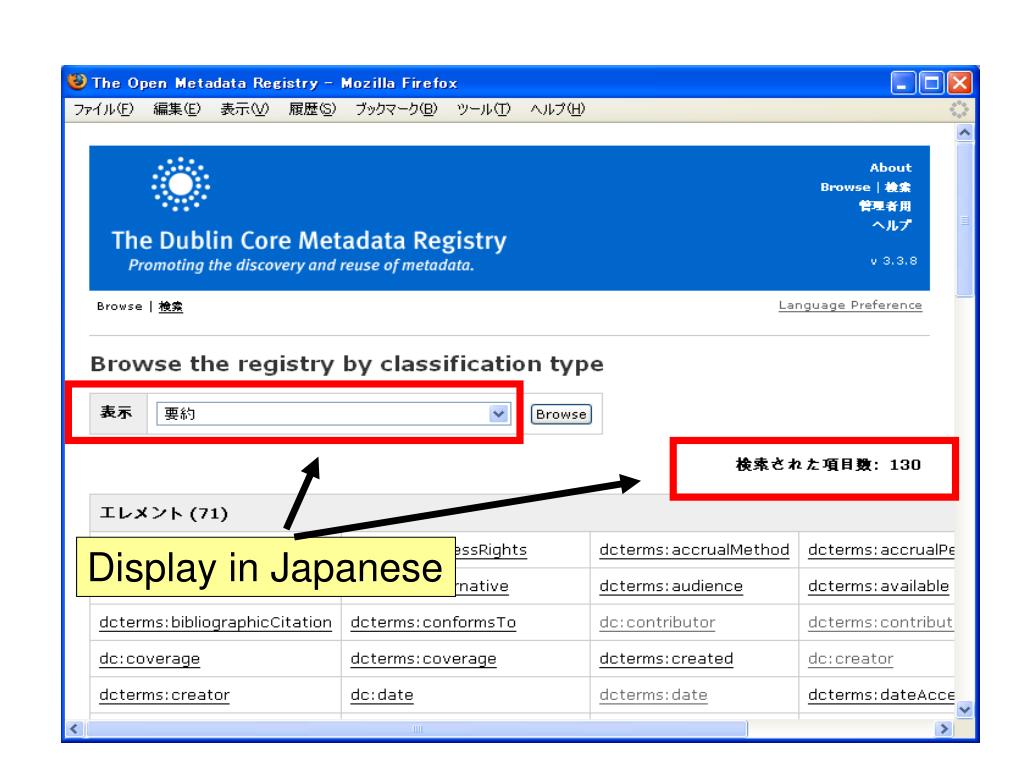The image size is (1024, 768).
Task: Close the Firefox window
Action: (960, 83)
